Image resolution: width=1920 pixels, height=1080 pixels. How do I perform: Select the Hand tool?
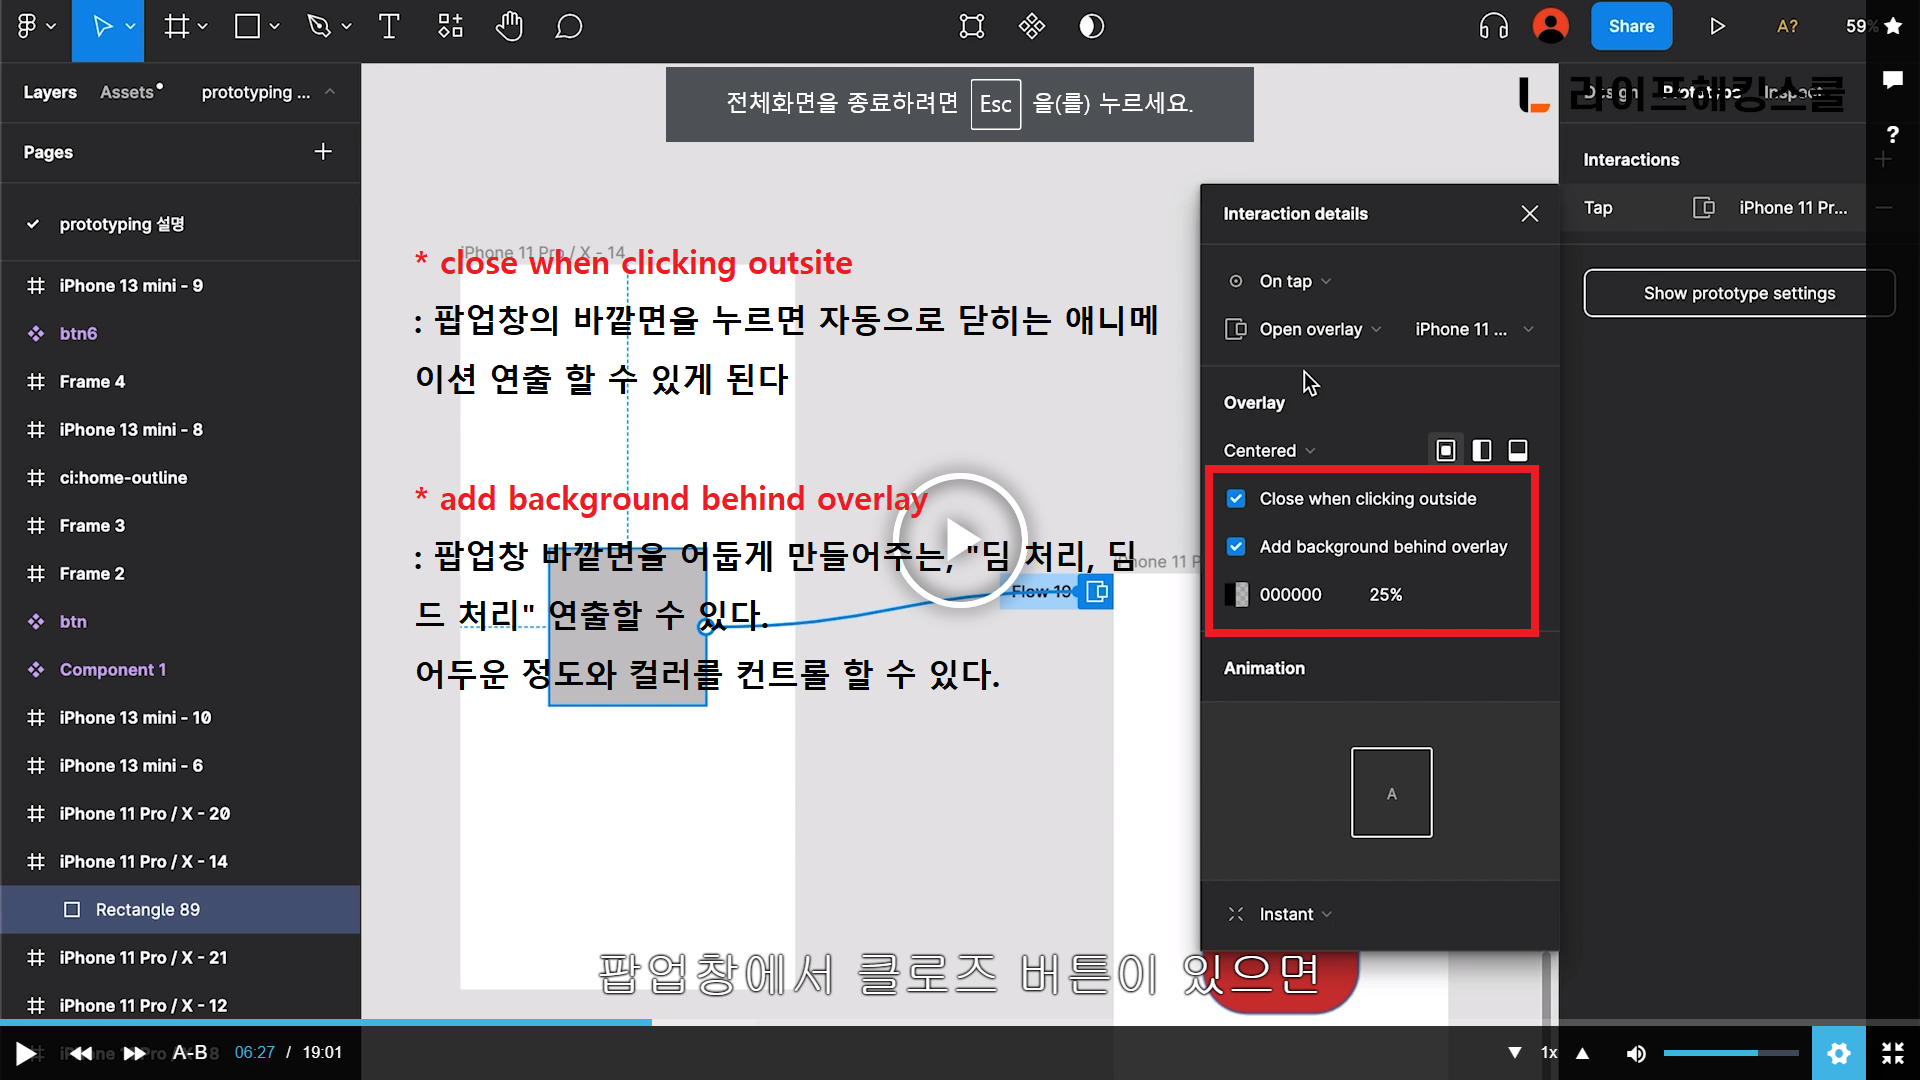(509, 27)
